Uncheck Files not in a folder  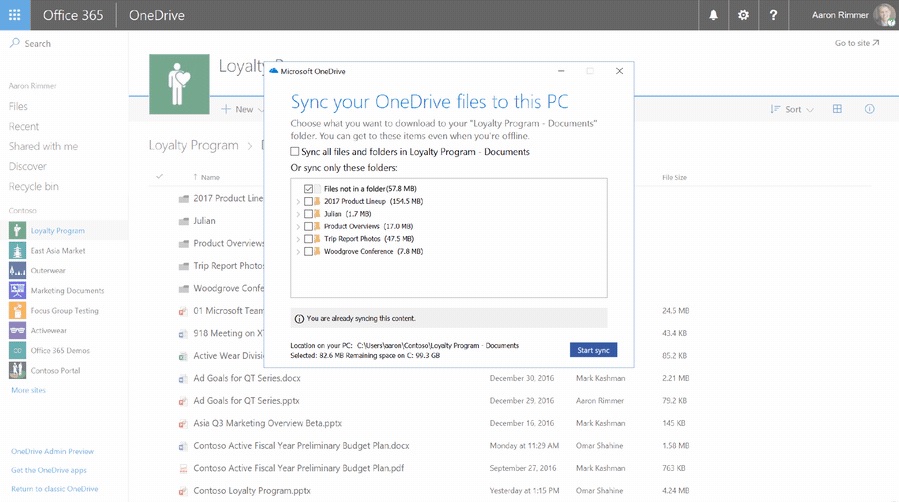coord(308,189)
